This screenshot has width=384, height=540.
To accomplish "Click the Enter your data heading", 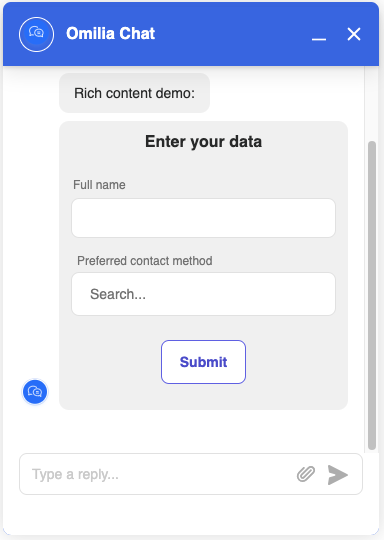I will (203, 142).
